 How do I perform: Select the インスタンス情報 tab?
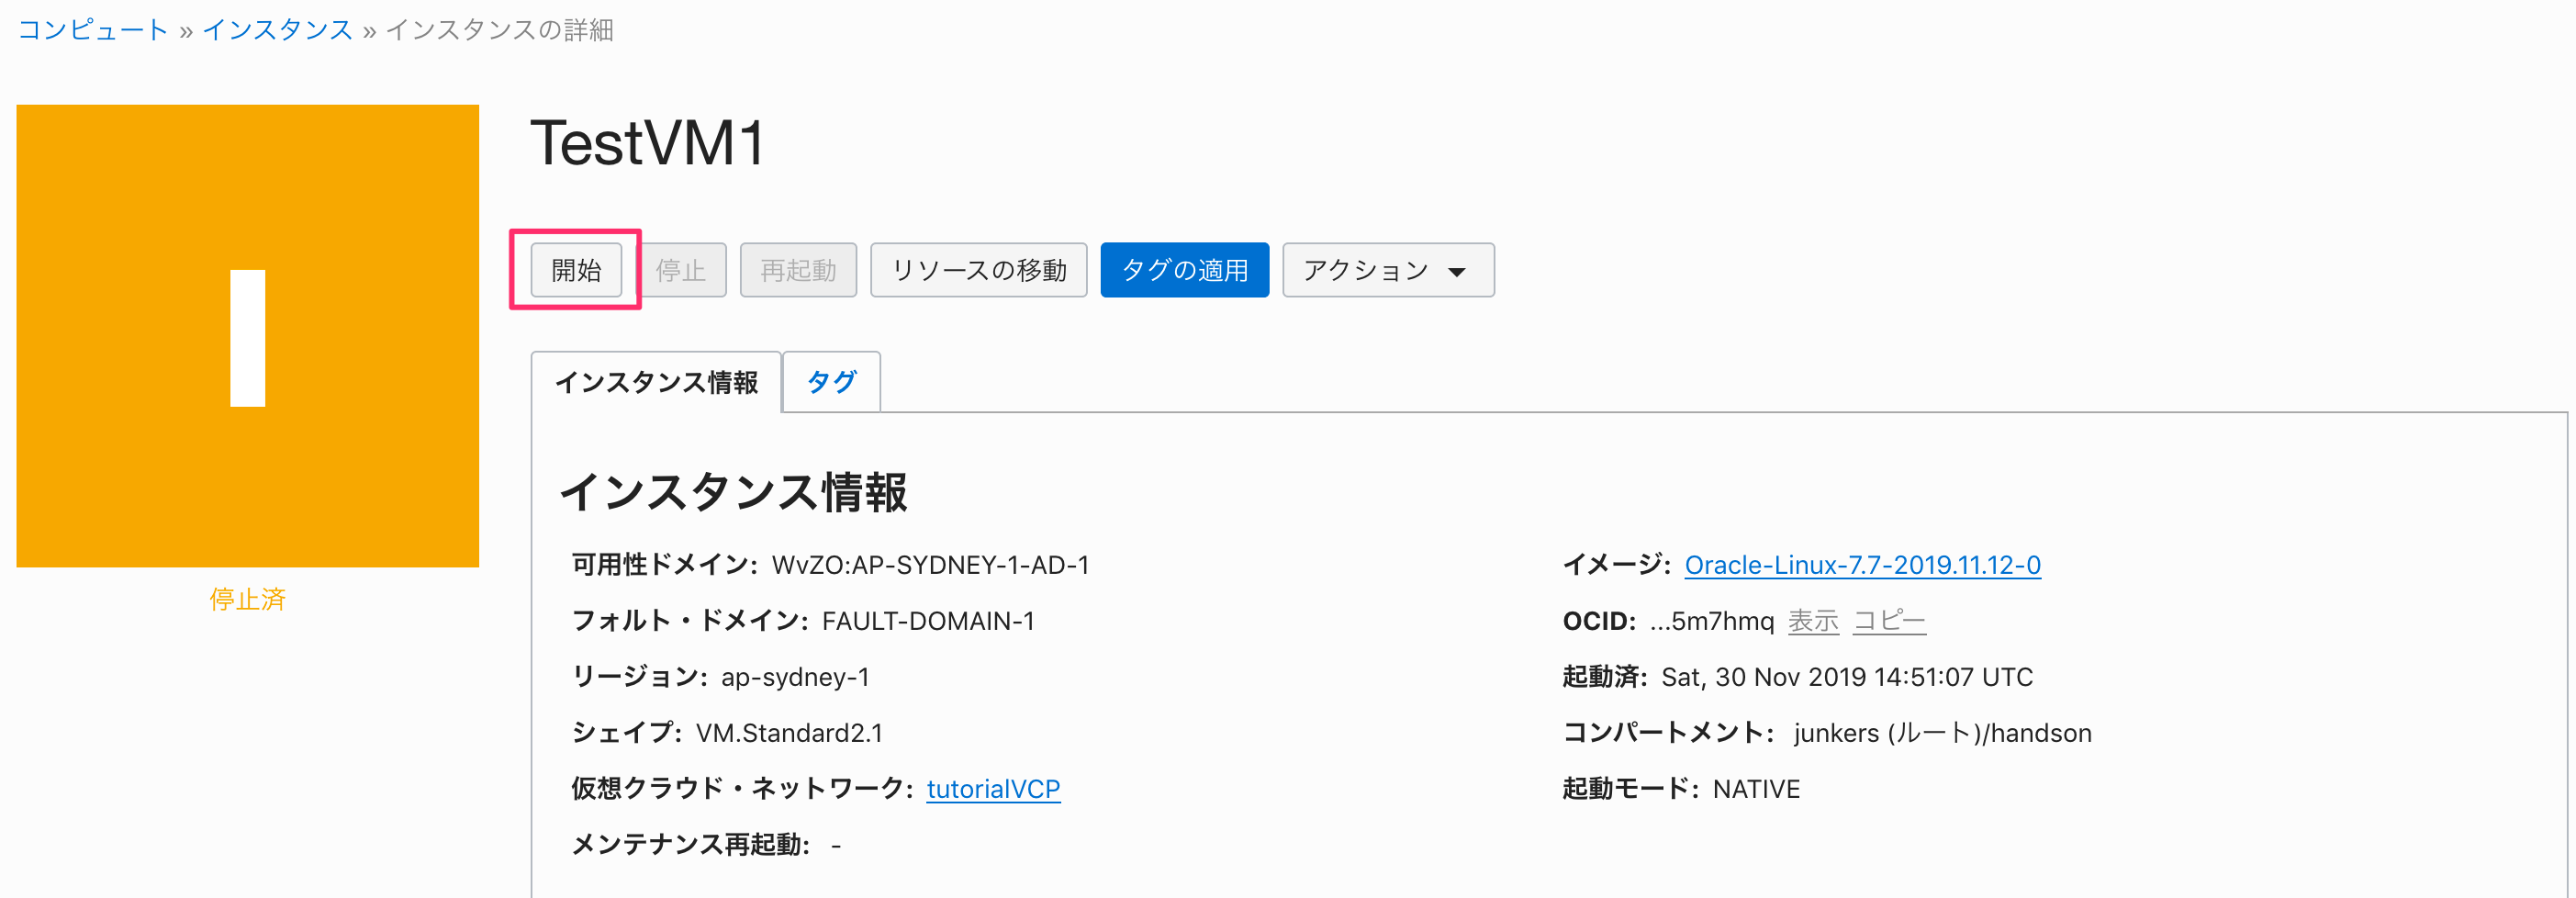[656, 382]
